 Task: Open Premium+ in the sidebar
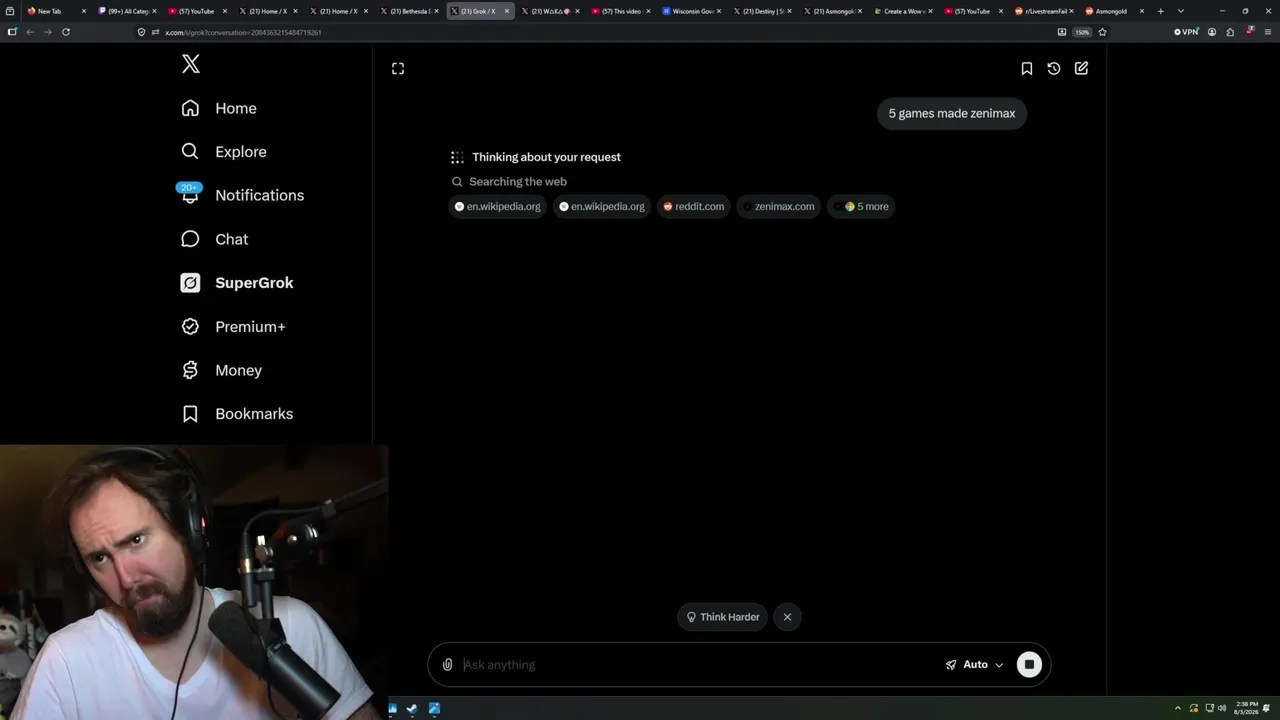[x=233, y=327]
